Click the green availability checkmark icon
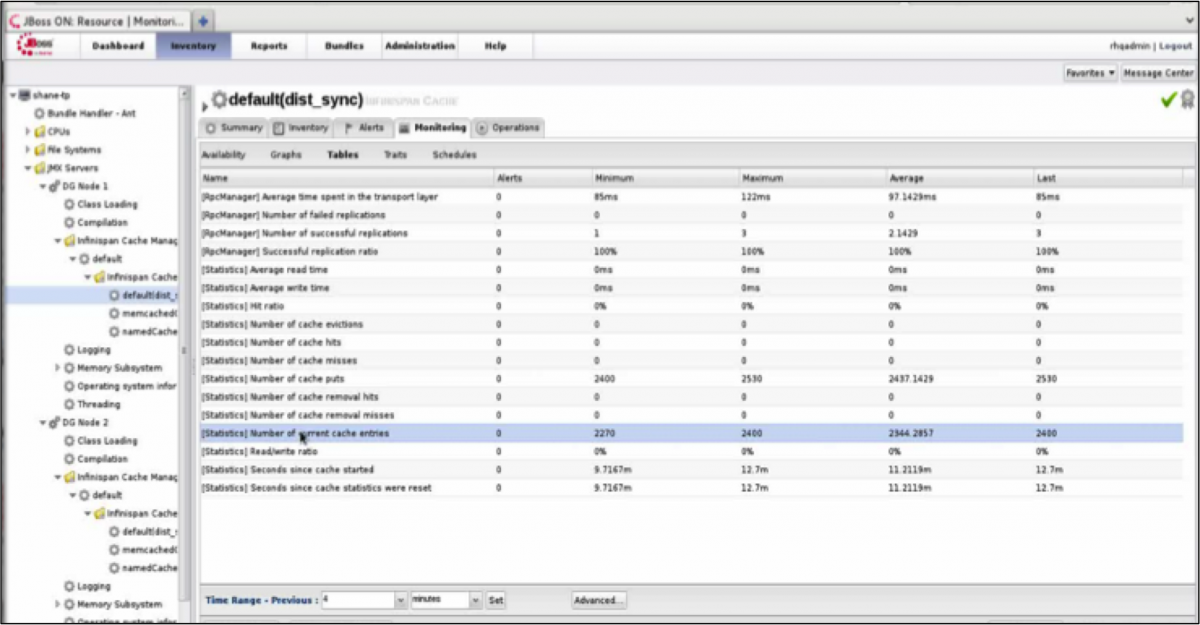Screen dimensions: 1200x625 click(1168, 99)
